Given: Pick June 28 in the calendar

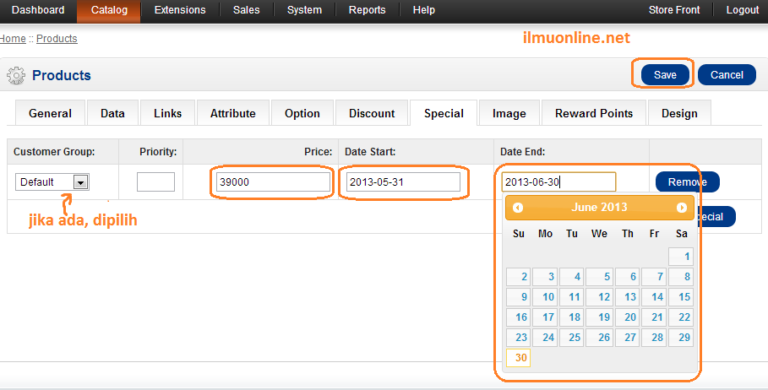Looking at the screenshot, I should [654, 337].
